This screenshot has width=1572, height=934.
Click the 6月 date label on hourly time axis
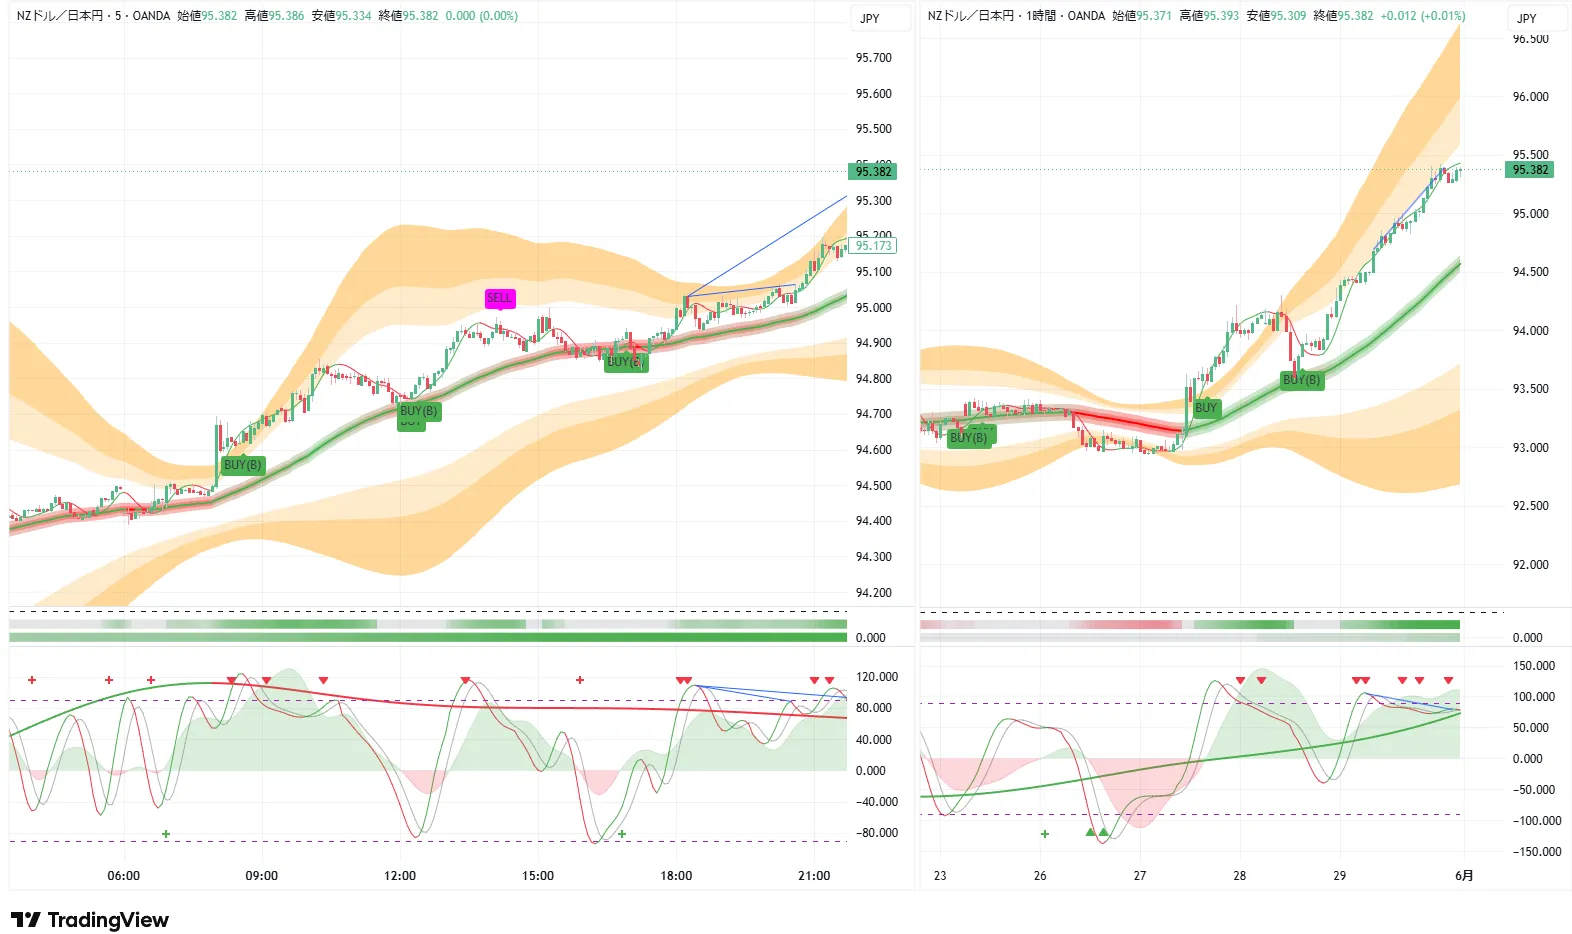coord(1464,876)
